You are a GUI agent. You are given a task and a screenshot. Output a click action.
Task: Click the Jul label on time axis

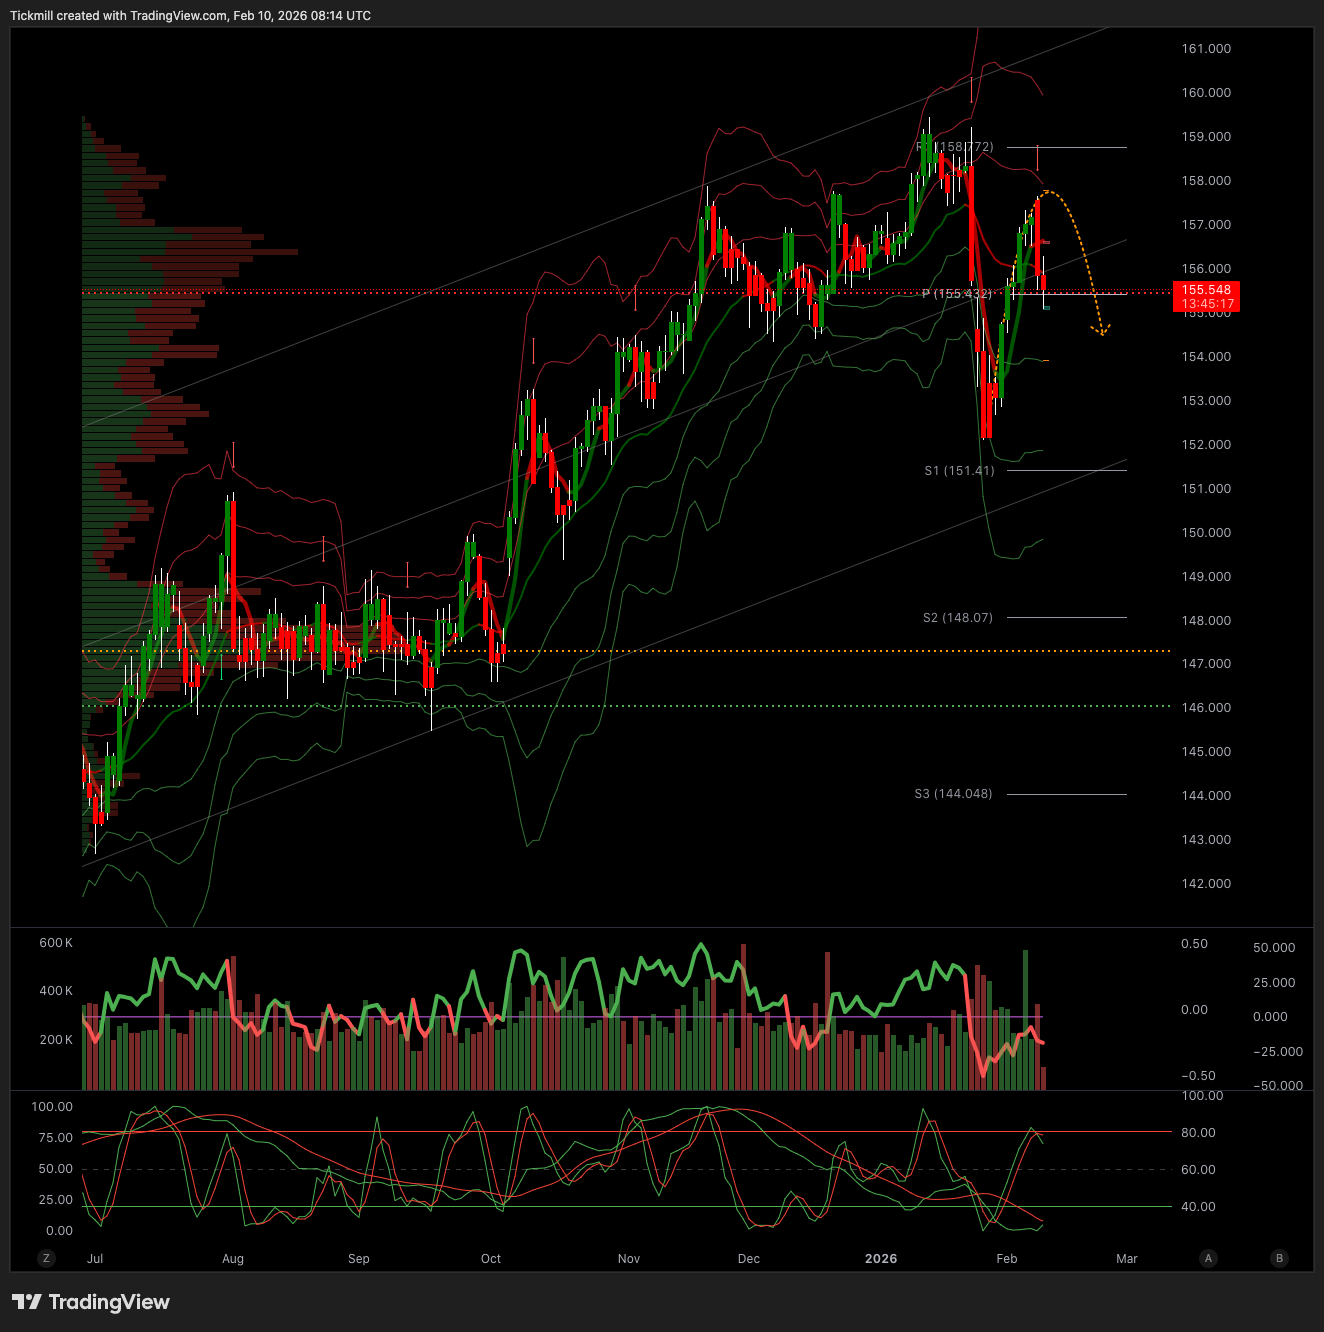point(95,1259)
